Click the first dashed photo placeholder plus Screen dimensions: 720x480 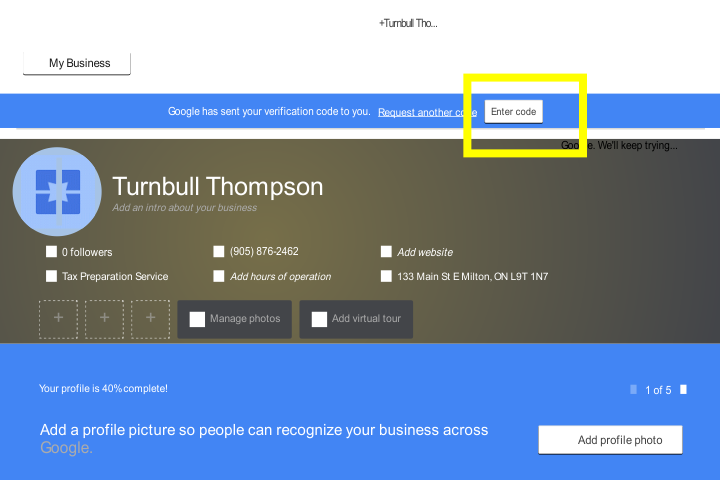[58, 319]
